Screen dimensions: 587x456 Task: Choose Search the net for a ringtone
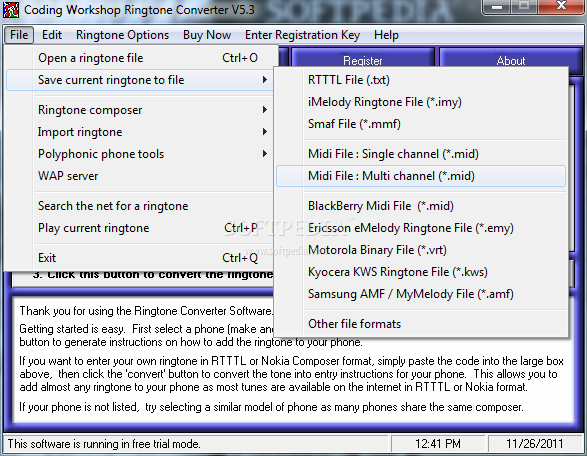(141, 206)
